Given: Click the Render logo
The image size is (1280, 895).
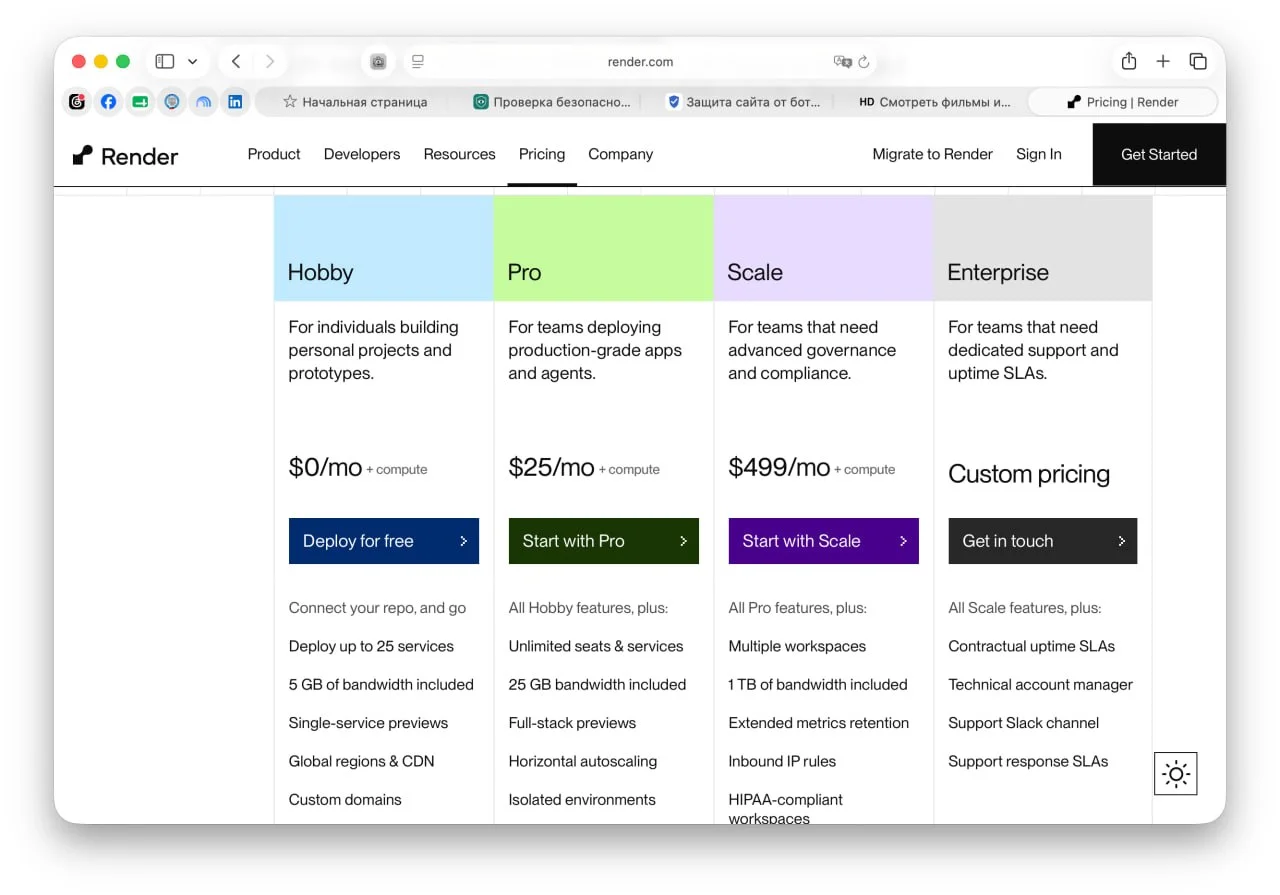Looking at the screenshot, I should click(125, 156).
